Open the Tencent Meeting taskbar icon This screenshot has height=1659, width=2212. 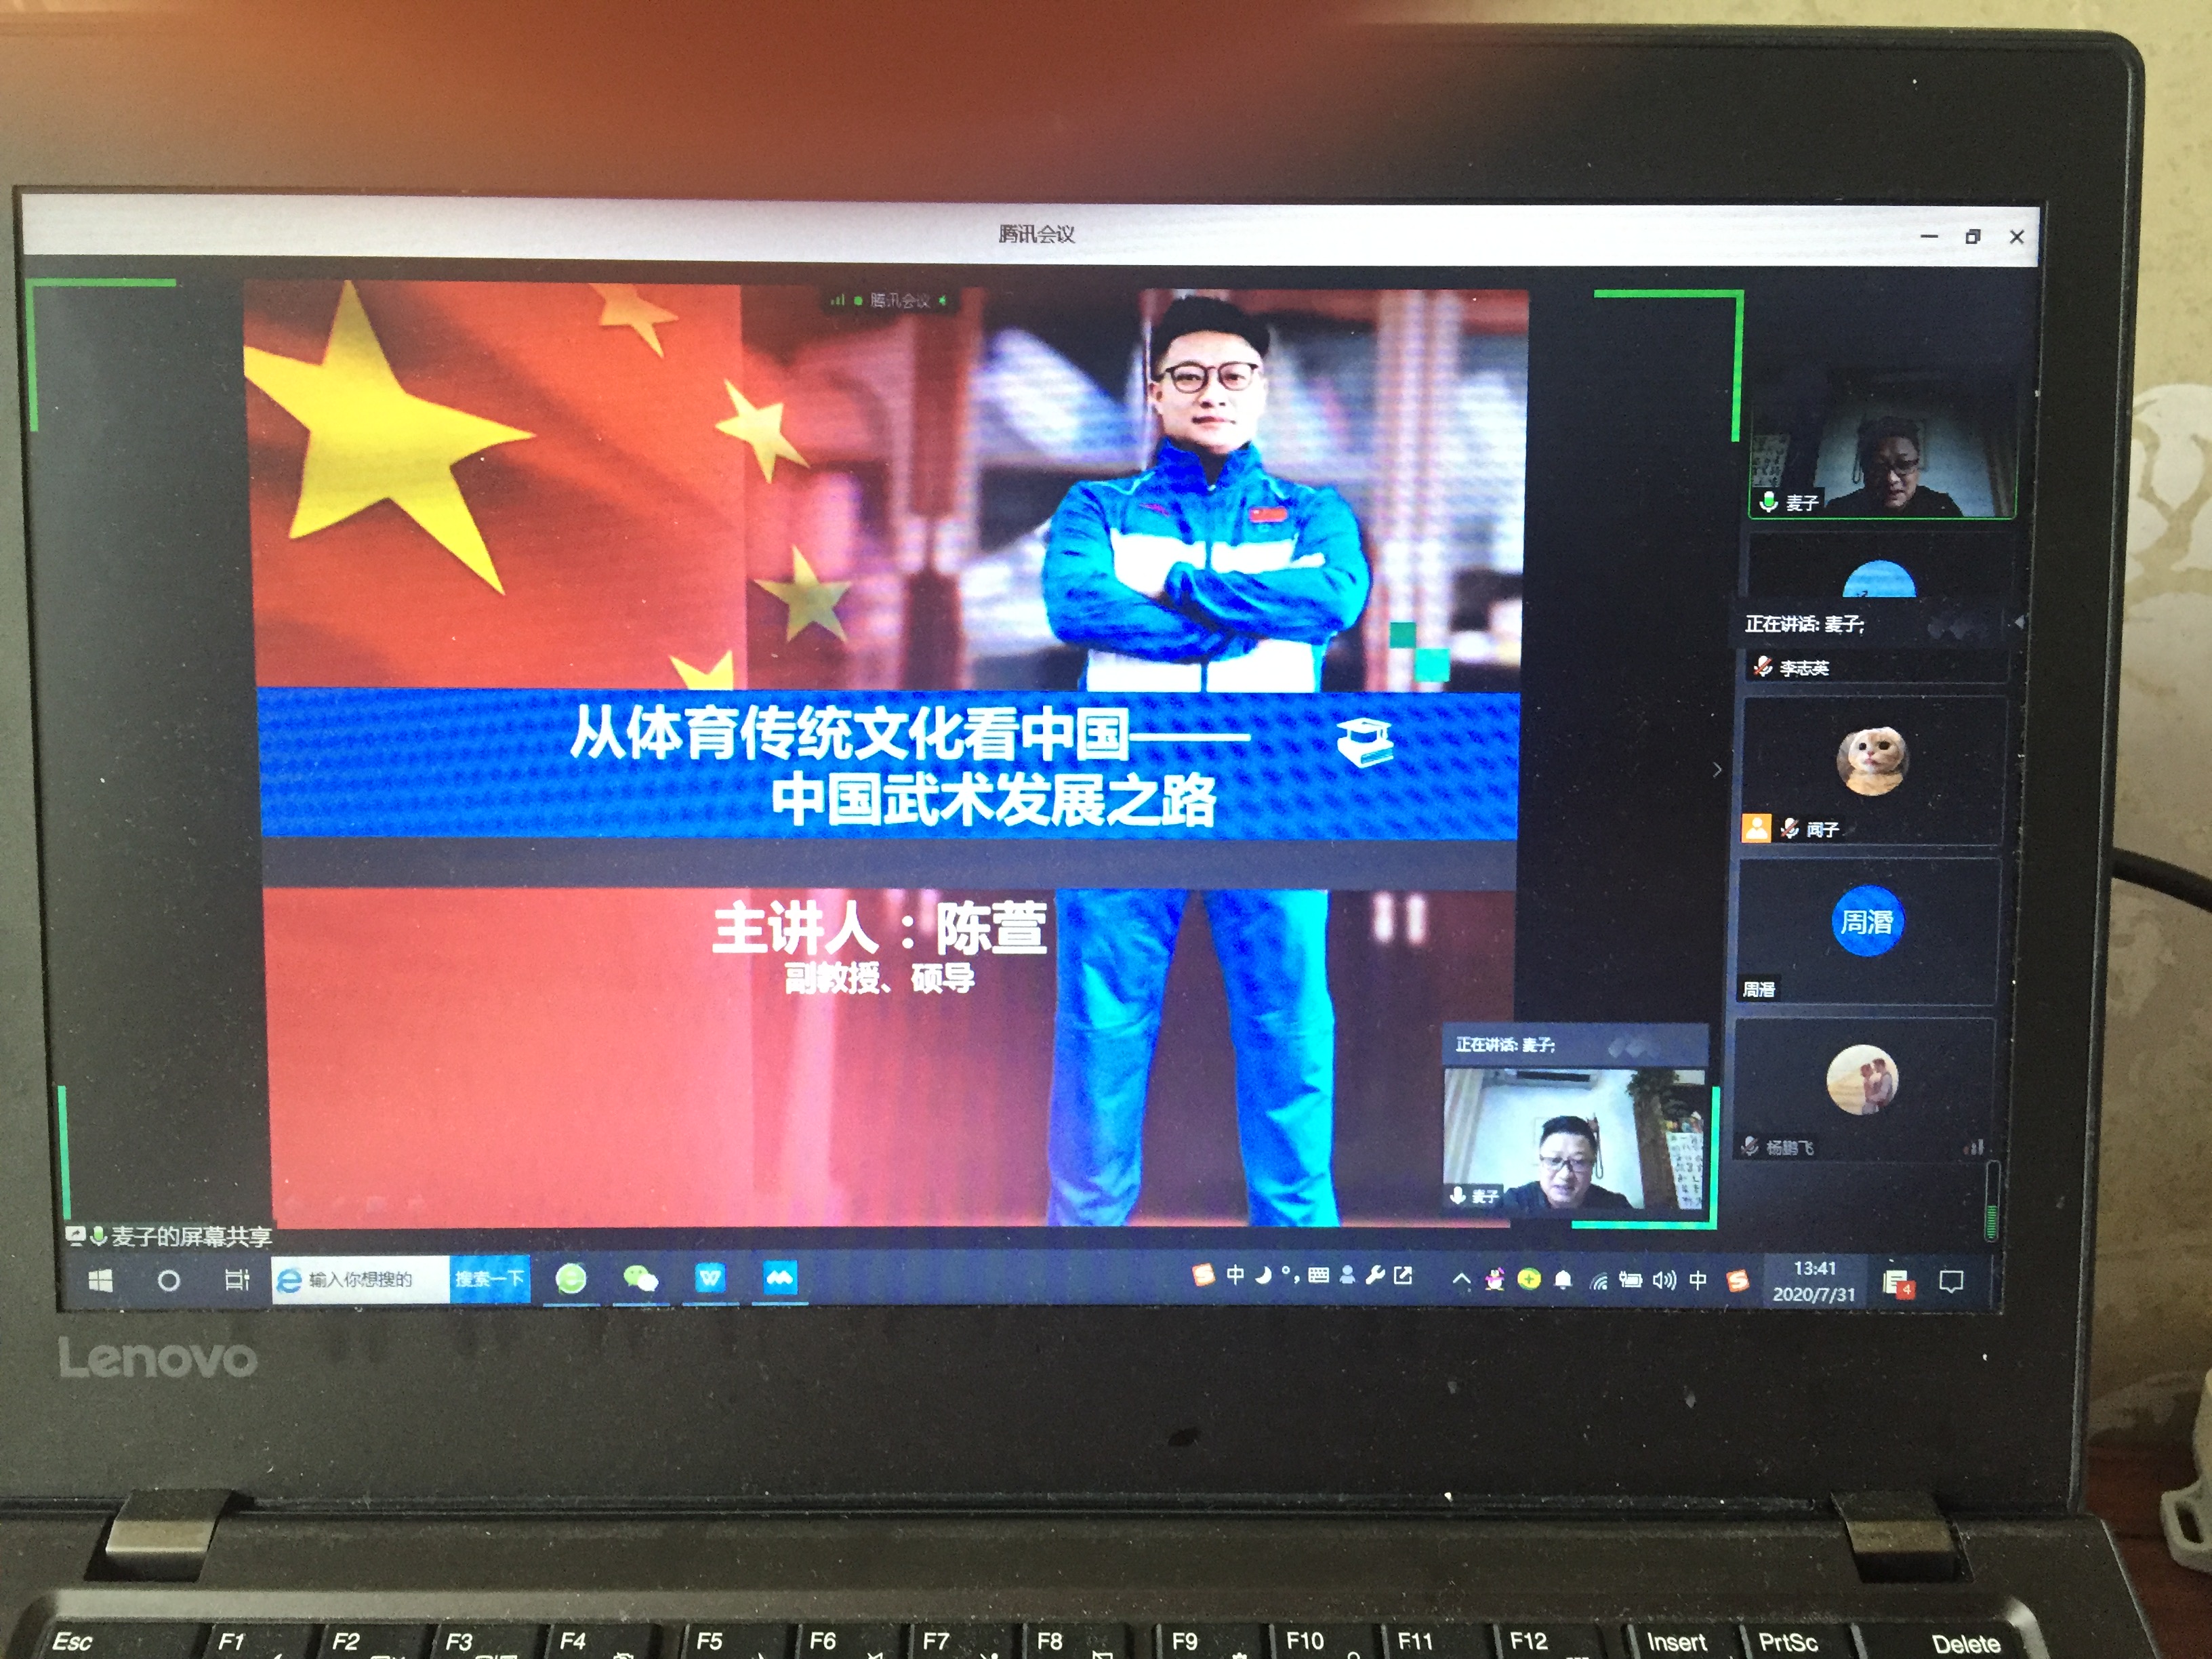point(779,1278)
